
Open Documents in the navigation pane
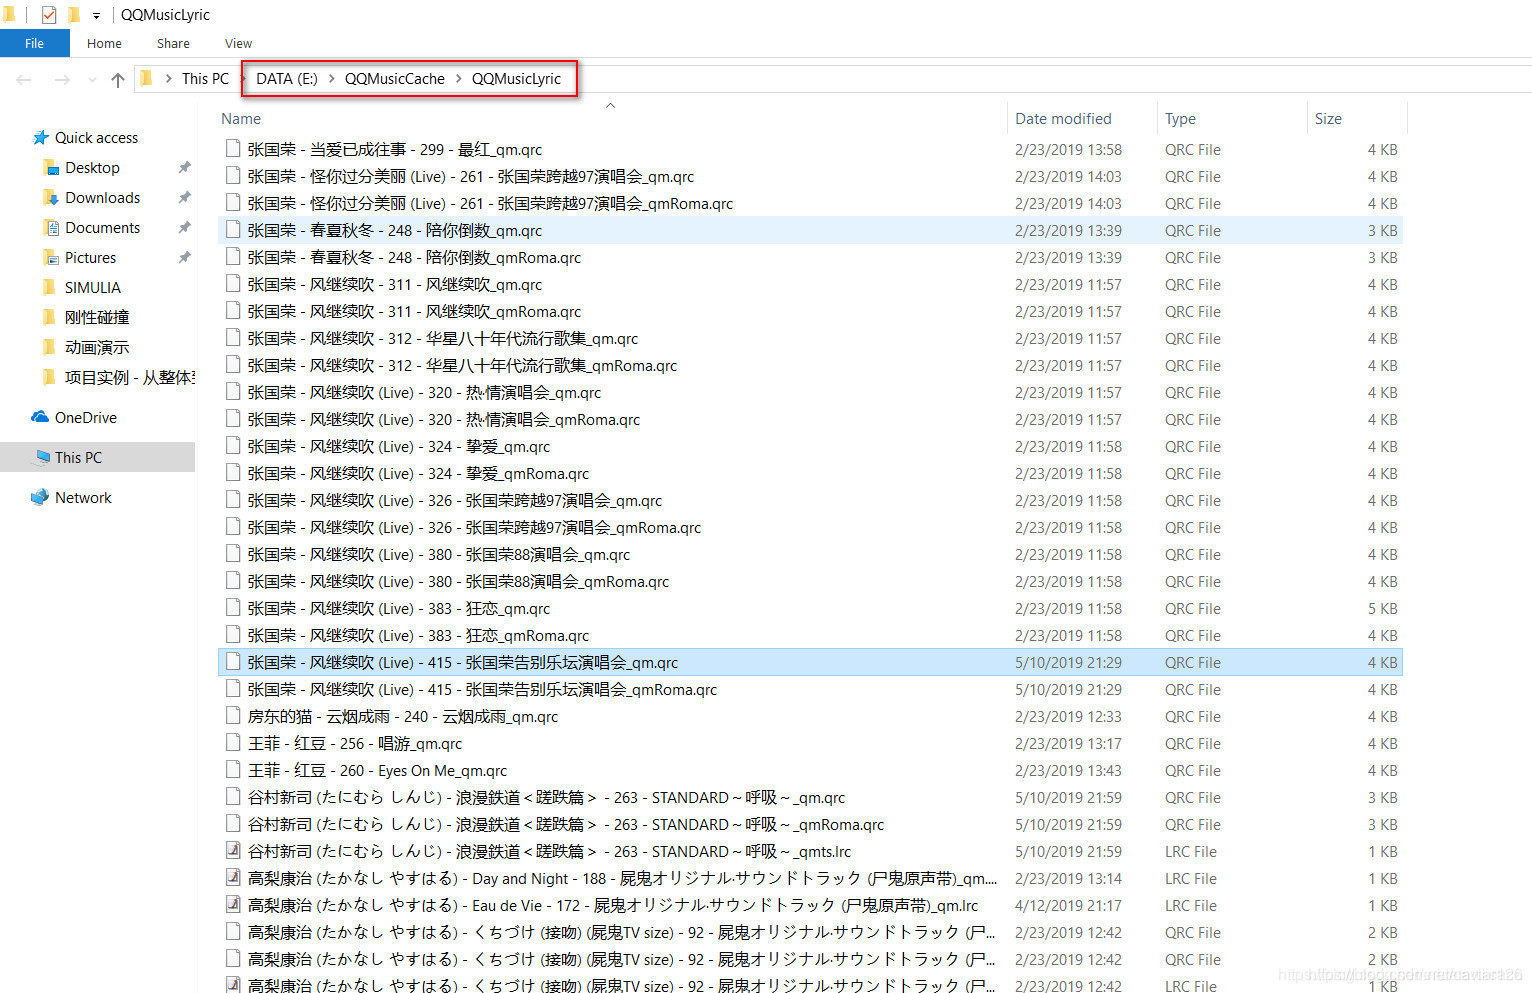pyautogui.click(x=102, y=227)
